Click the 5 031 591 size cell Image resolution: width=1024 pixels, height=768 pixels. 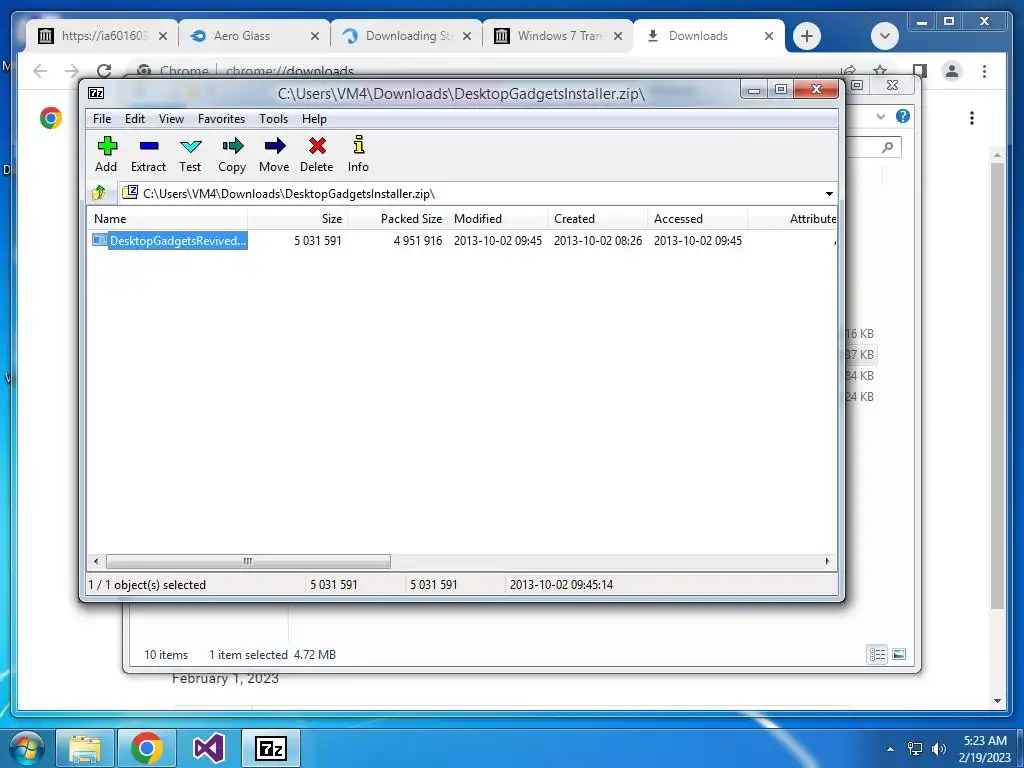click(x=317, y=241)
